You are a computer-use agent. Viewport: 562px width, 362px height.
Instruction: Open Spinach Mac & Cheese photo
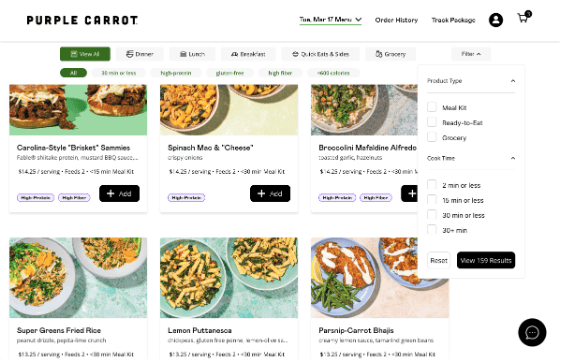229,110
